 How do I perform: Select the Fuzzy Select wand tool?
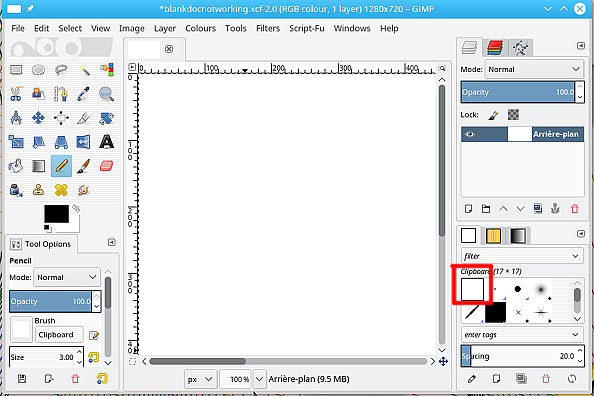click(x=84, y=70)
